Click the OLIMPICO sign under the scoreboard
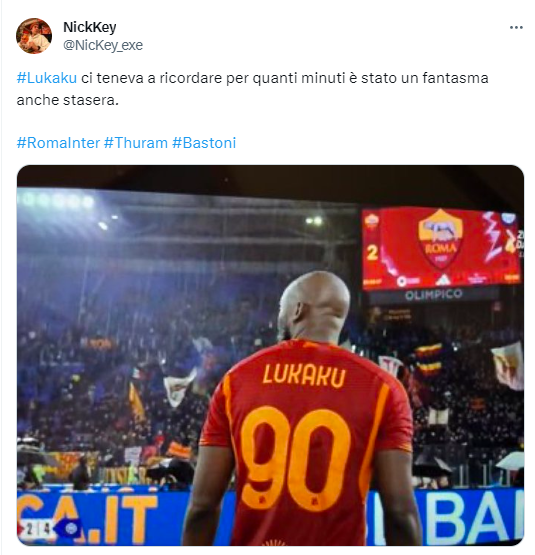Viewport: 535px width, 555px height. click(433, 294)
